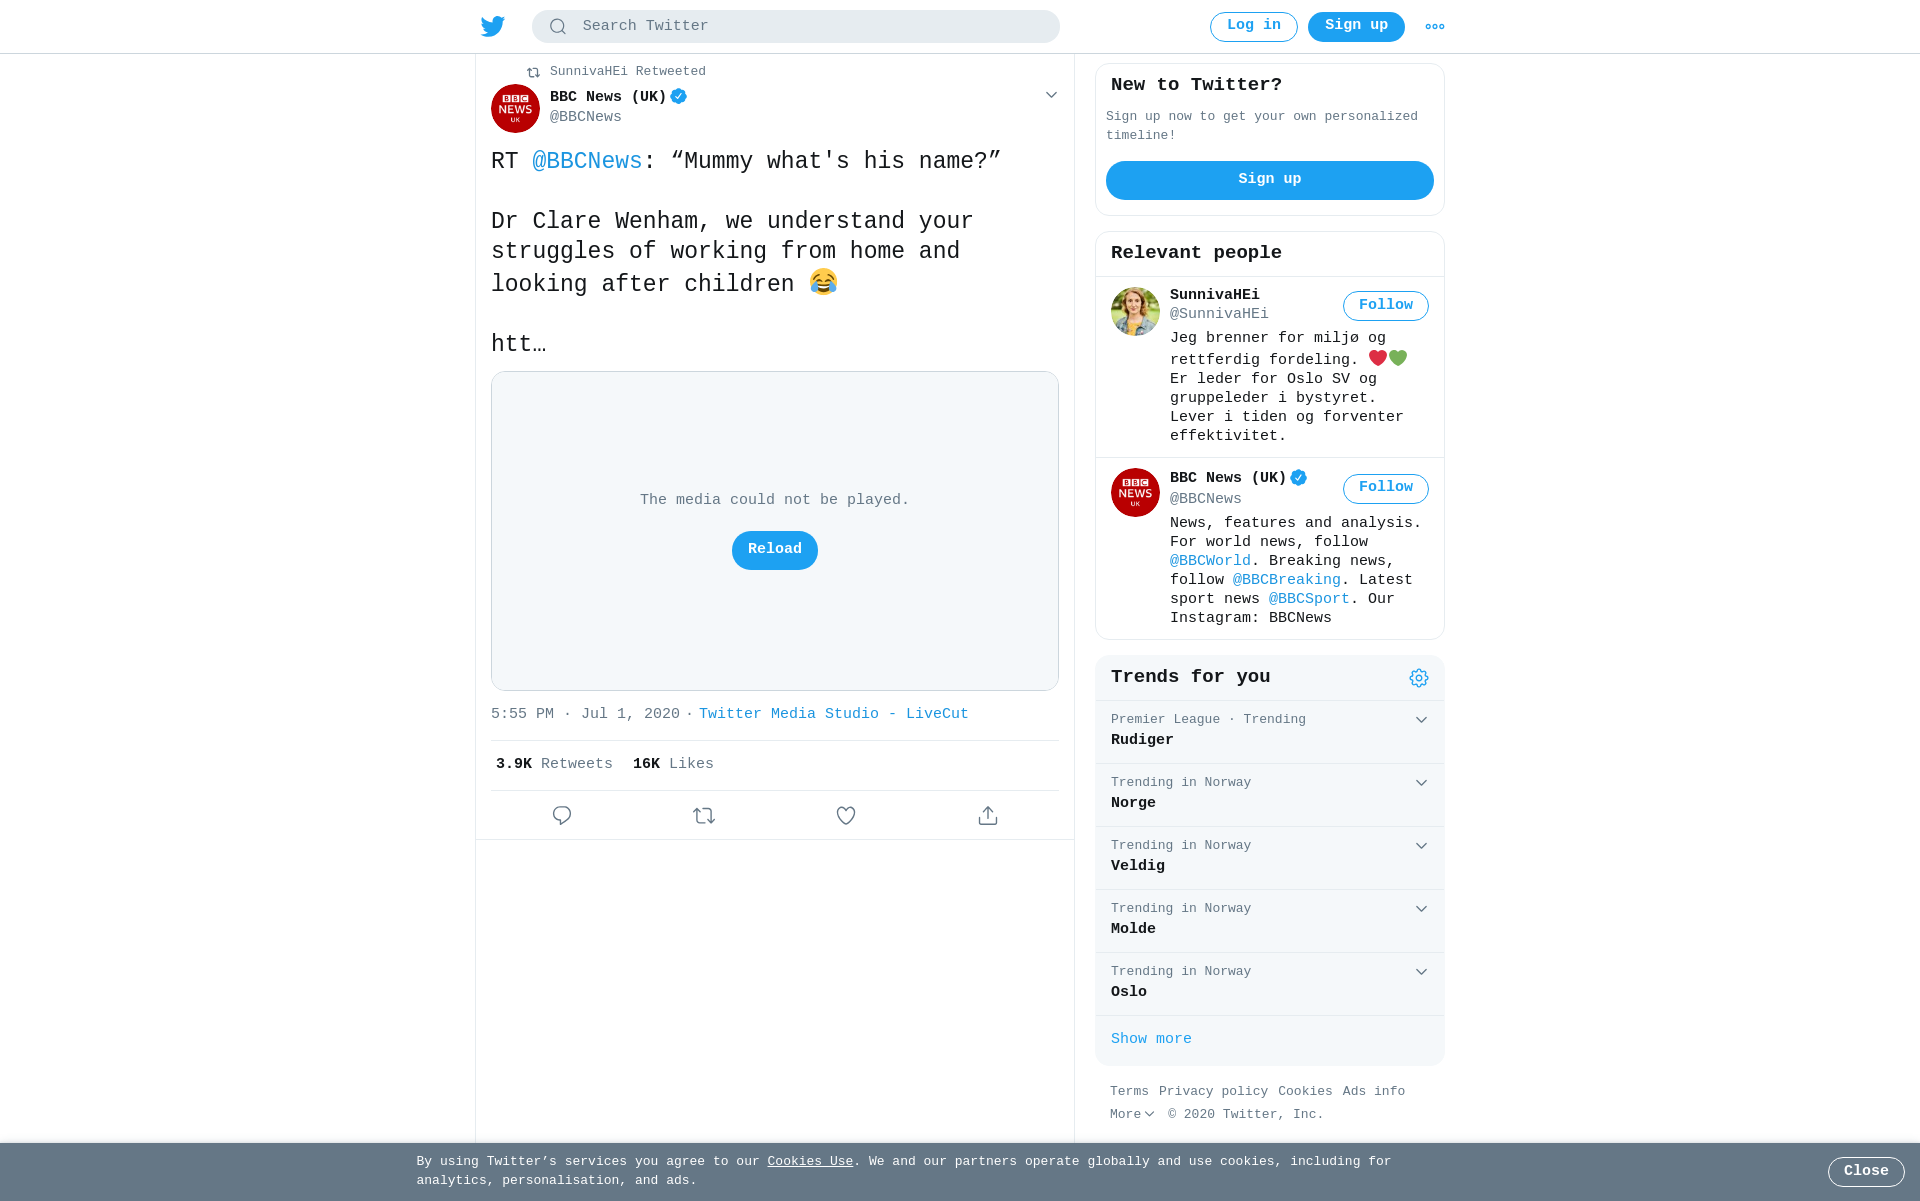
Task: Click the Twitter bird home logo
Action: [x=493, y=27]
